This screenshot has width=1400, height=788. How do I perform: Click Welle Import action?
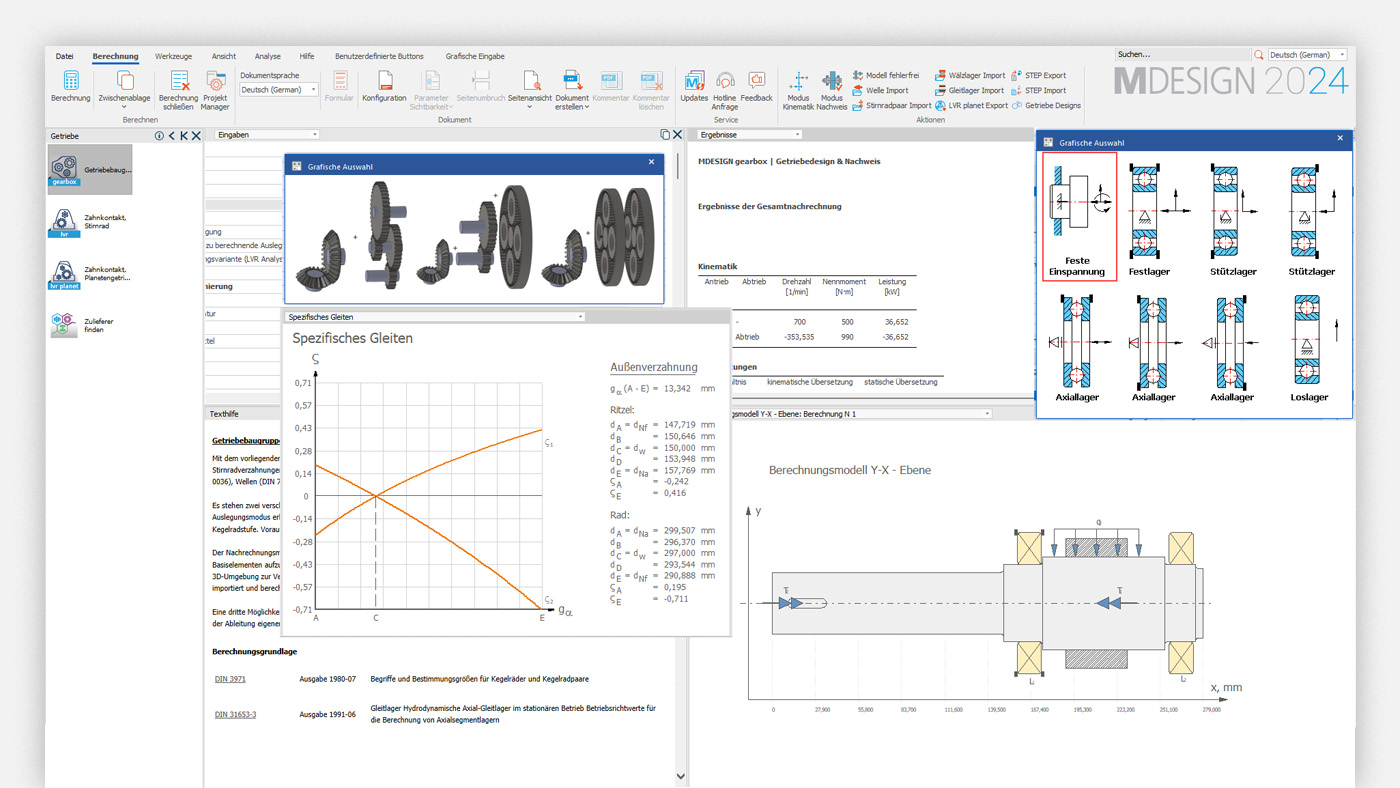[881, 90]
